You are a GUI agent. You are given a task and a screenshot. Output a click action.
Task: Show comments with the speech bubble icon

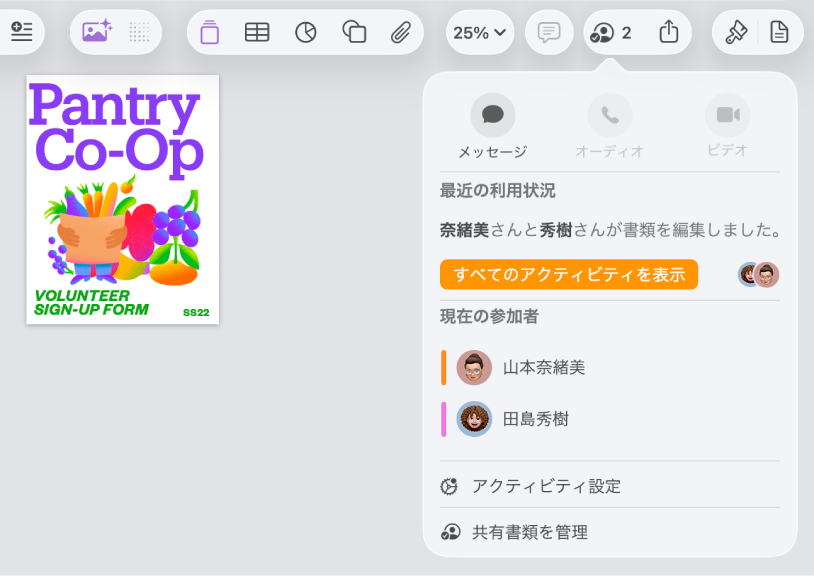tap(548, 32)
